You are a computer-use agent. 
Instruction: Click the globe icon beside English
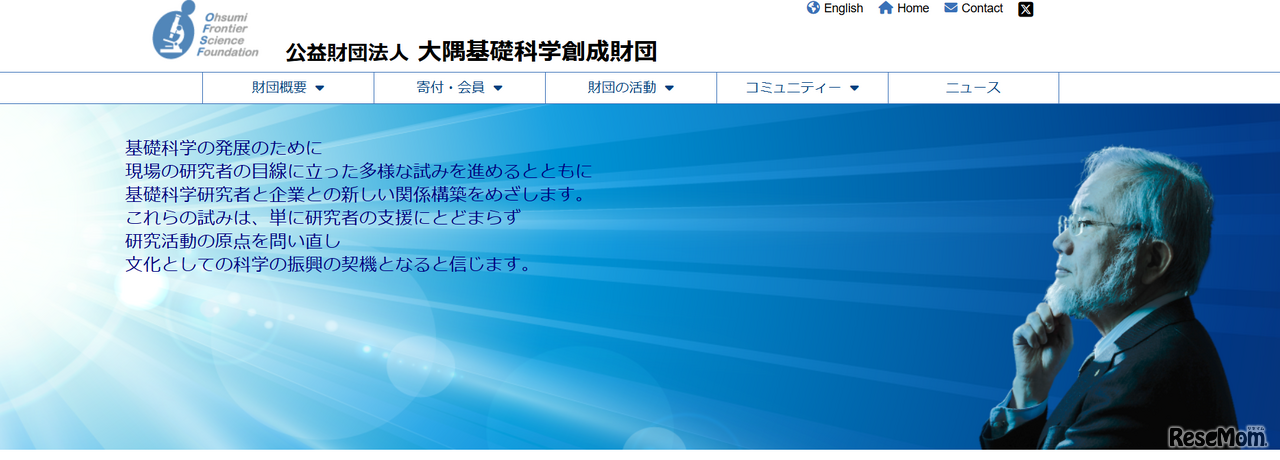click(813, 8)
